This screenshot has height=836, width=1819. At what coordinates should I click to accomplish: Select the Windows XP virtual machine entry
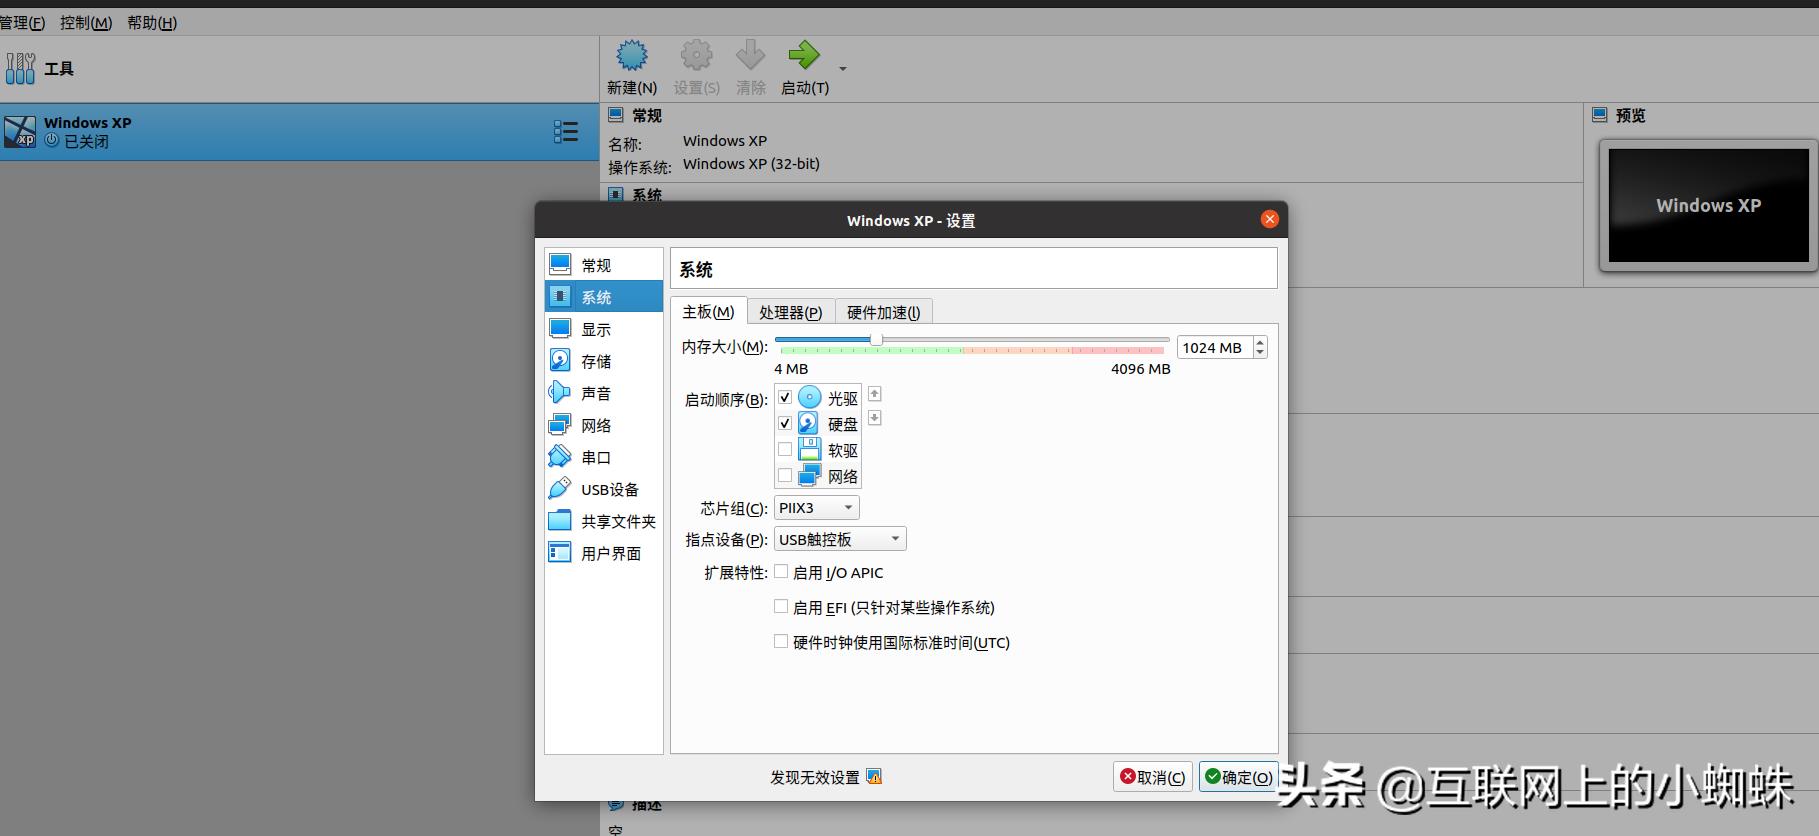(x=299, y=132)
